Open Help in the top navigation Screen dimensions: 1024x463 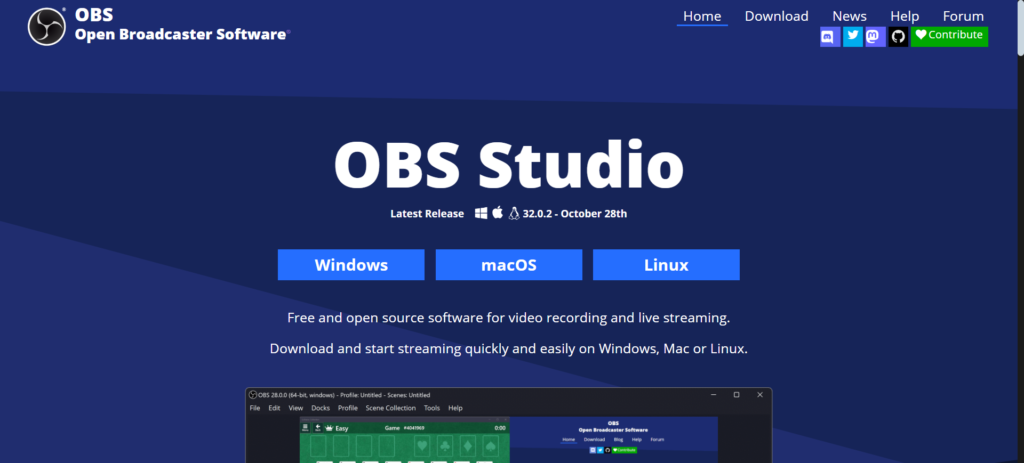(904, 16)
